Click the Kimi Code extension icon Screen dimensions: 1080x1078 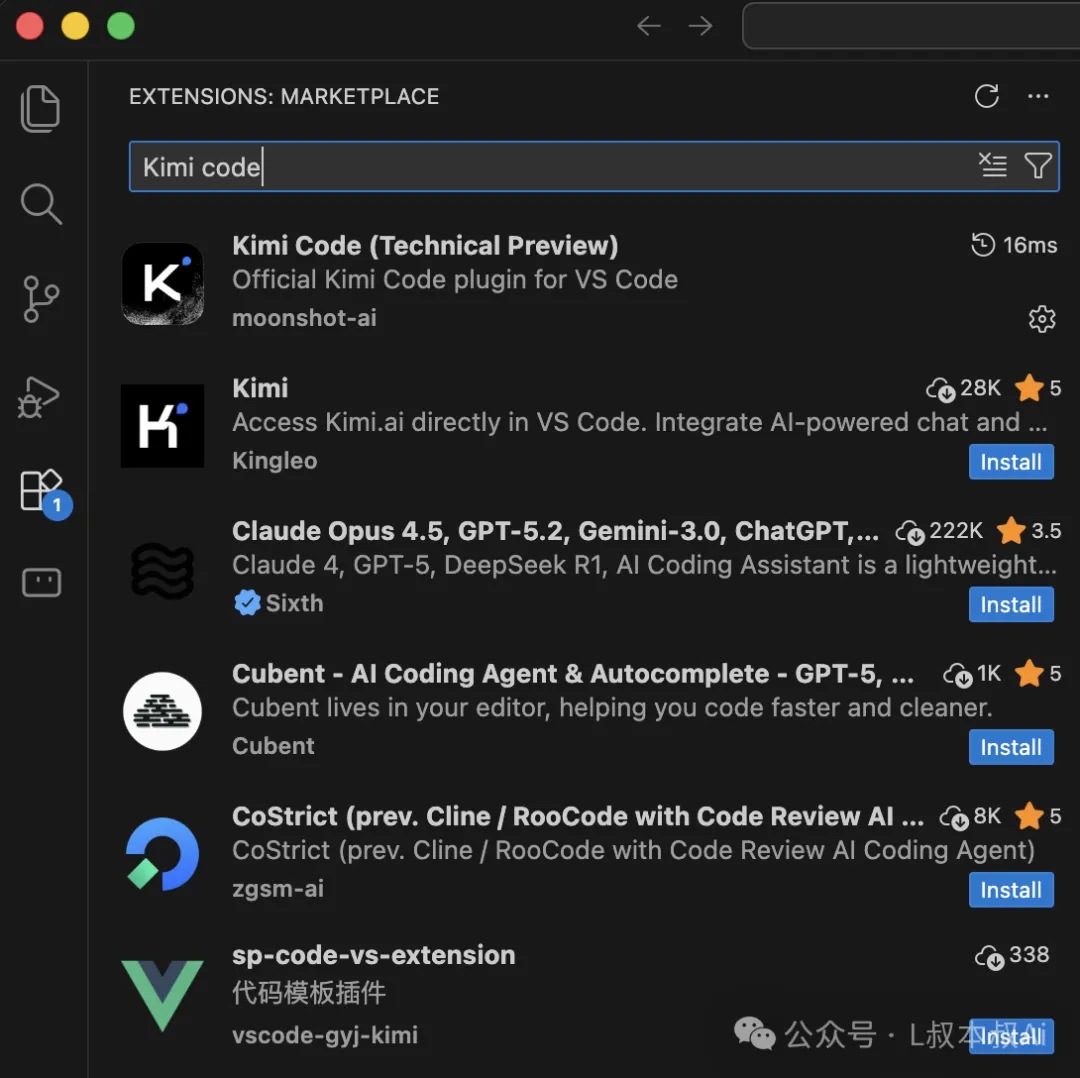pyautogui.click(x=163, y=284)
